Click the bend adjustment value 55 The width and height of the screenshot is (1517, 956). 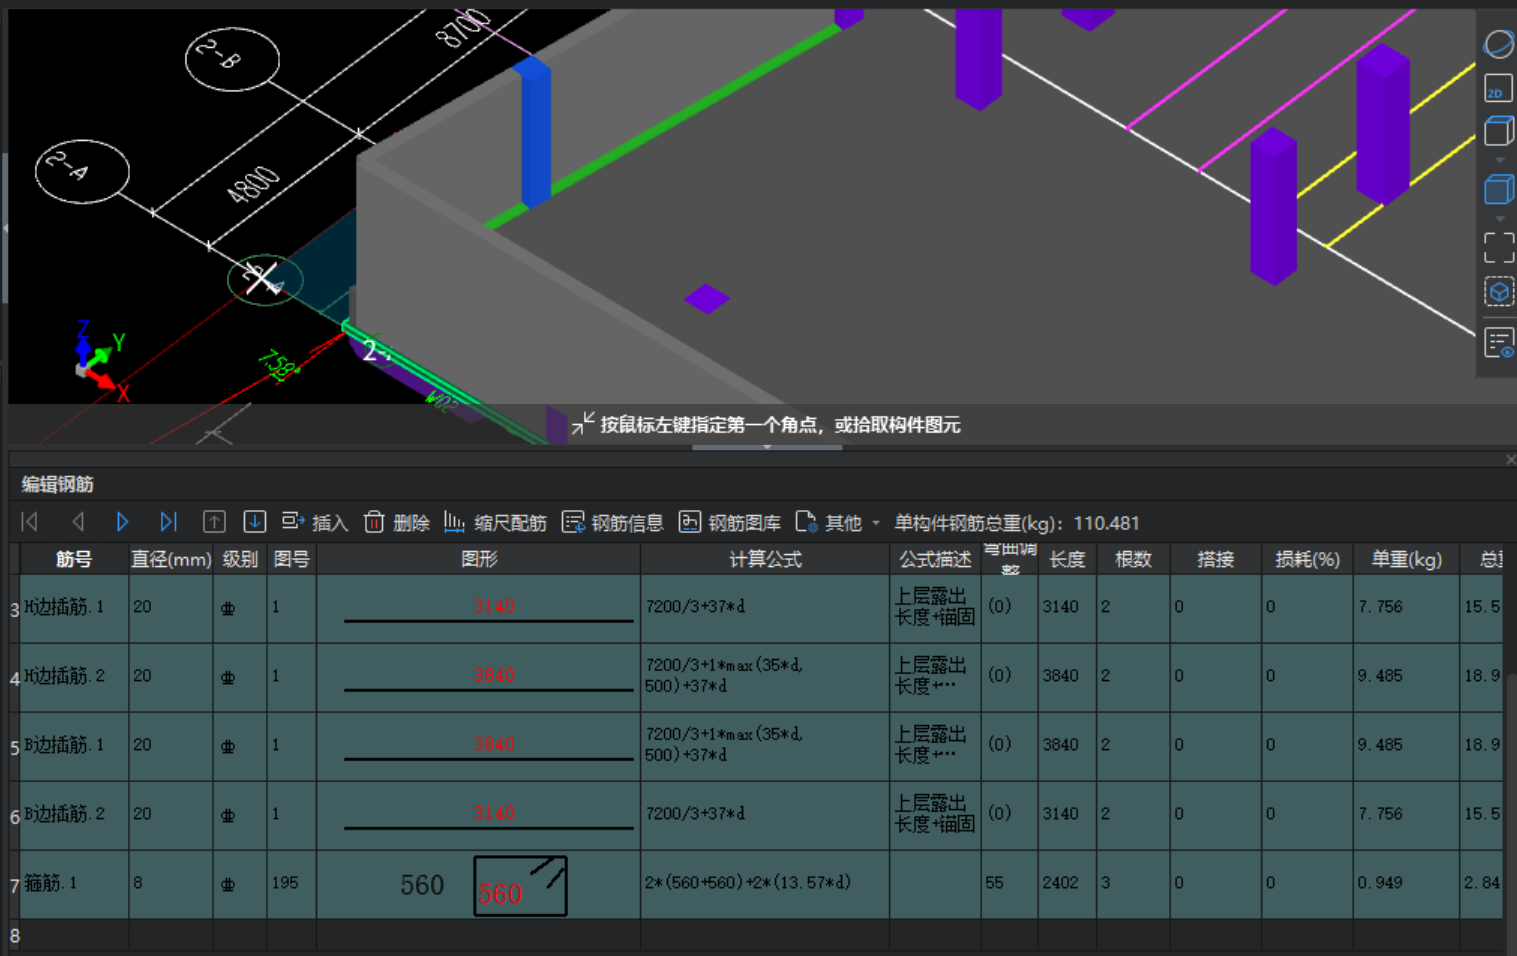tap(994, 883)
